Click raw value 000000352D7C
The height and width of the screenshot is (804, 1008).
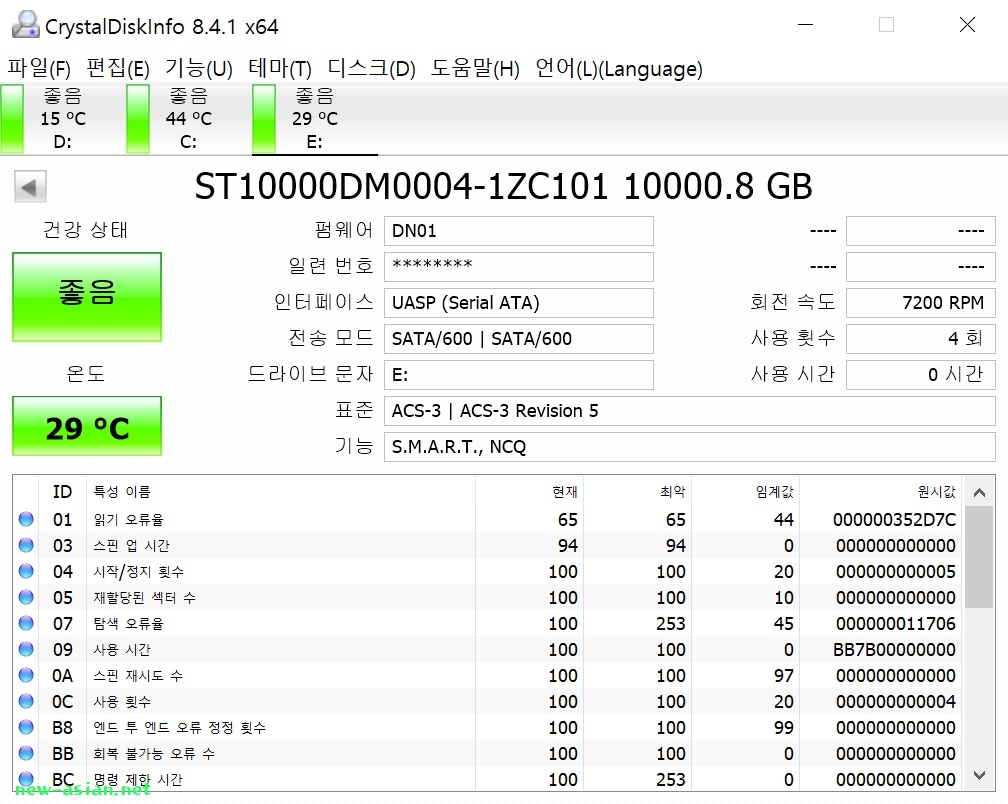[894, 519]
